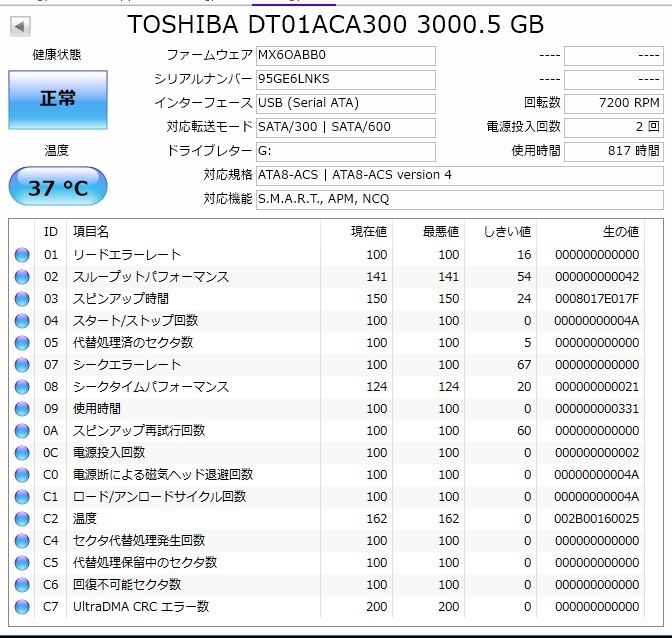Click the 現在値 column header
Viewport: 672px width, 638px height.
(x=357, y=232)
